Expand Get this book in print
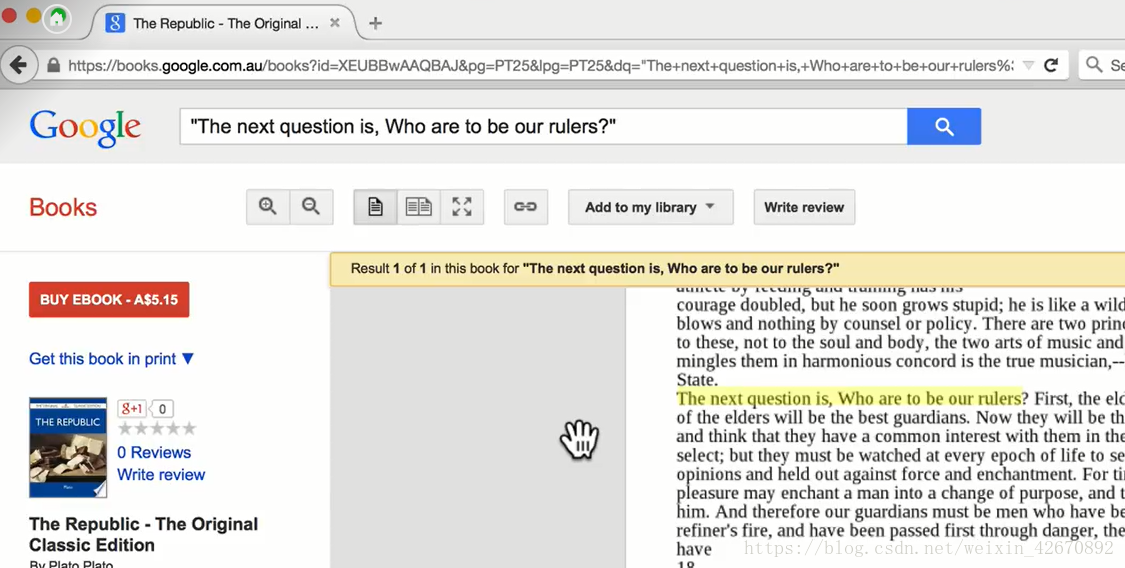Image resolution: width=1125 pixels, height=568 pixels. click(x=111, y=359)
